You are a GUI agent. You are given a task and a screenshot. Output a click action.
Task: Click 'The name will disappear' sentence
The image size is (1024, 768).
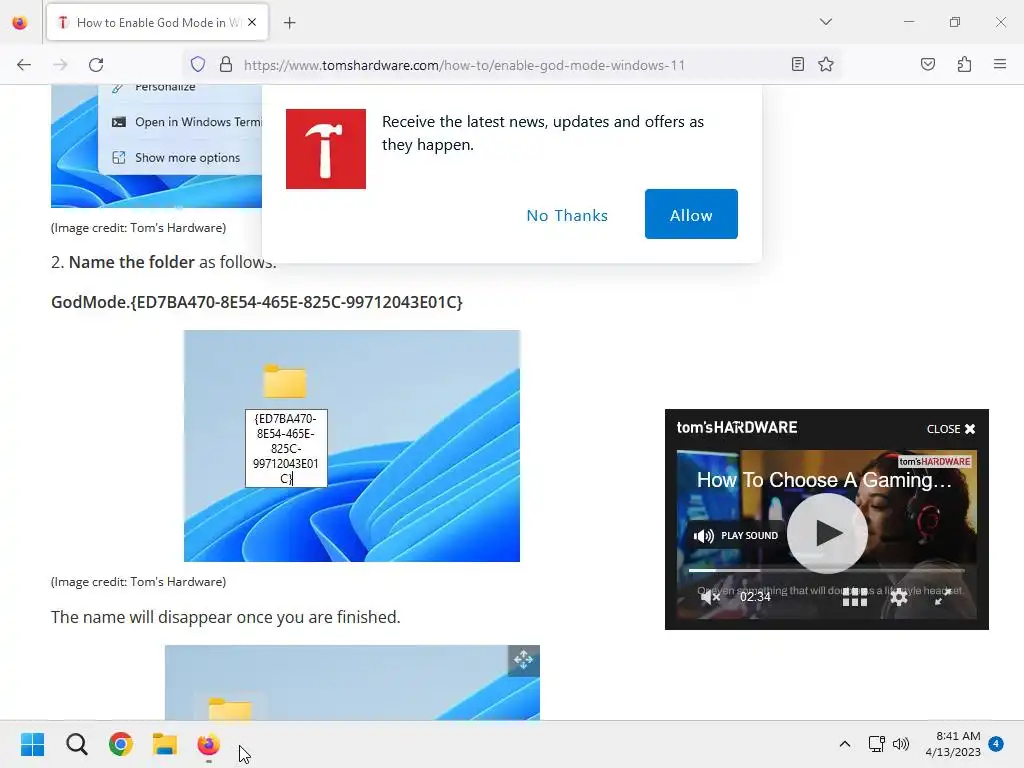(226, 617)
